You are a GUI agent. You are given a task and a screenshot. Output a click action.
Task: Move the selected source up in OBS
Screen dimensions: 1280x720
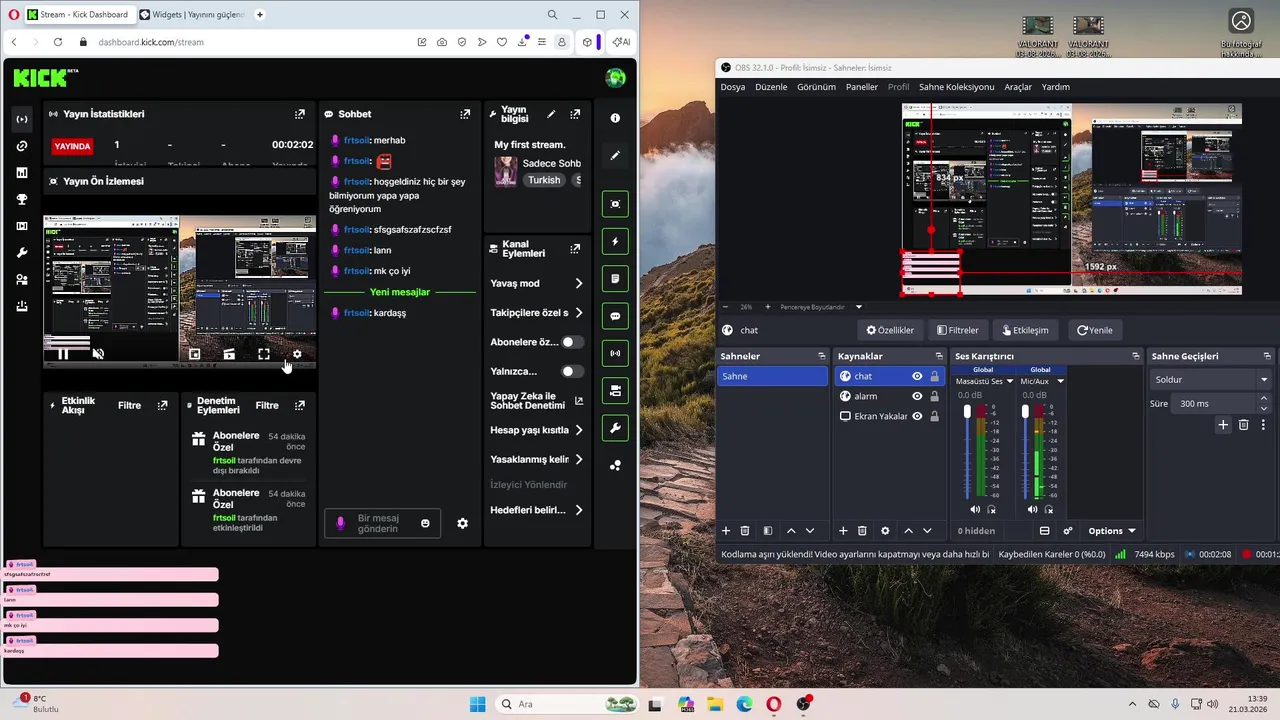908,531
